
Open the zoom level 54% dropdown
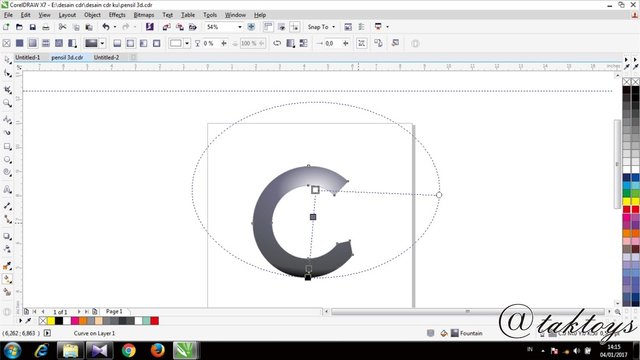(x=240, y=27)
